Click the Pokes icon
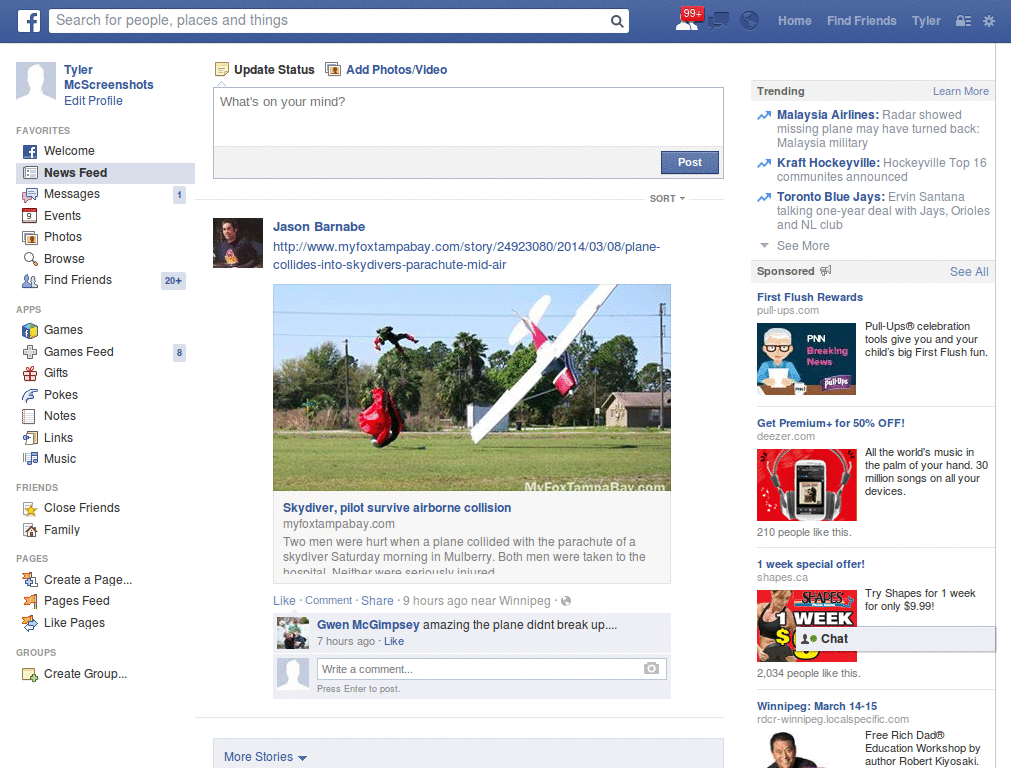Viewport: 1024px width, 768px height. [30, 395]
